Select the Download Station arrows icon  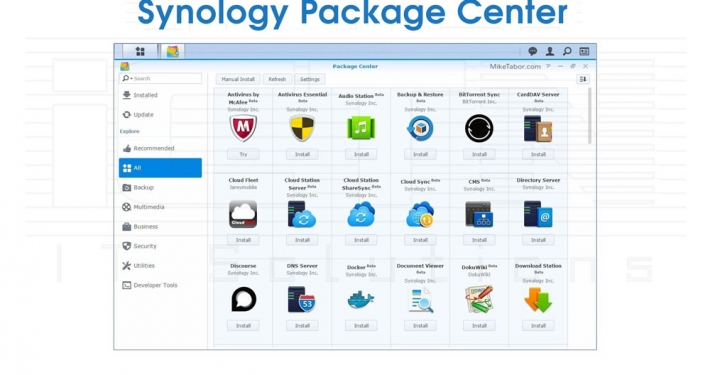pyautogui.click(x=538, y=300)
